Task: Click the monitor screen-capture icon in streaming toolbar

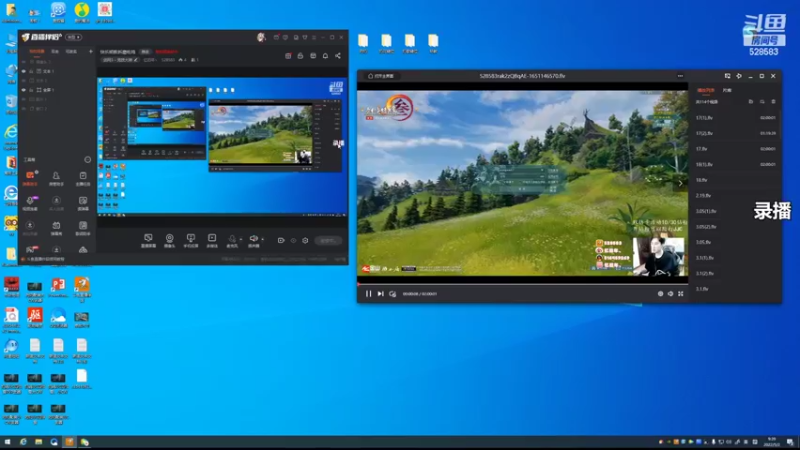Action: 148,238
